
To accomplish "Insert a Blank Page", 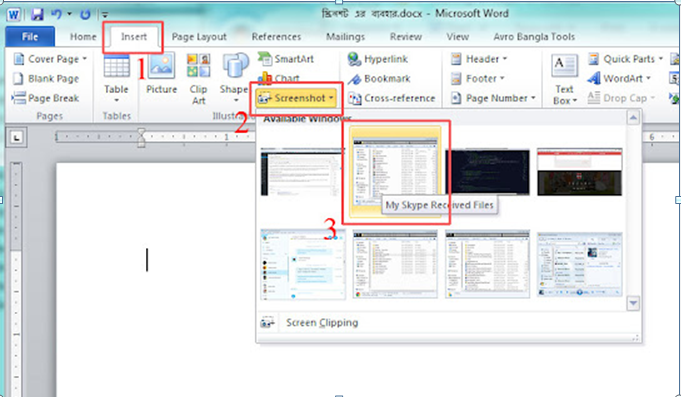I will tap(46, 79).
